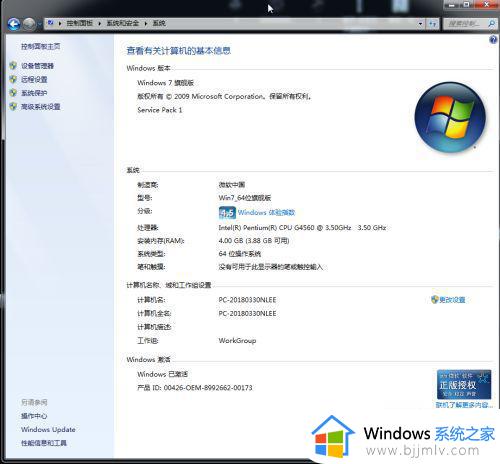Viewport: 500px width, 464px height.
Task: Open 系统保护 from the sidebar
Action: 34,93
